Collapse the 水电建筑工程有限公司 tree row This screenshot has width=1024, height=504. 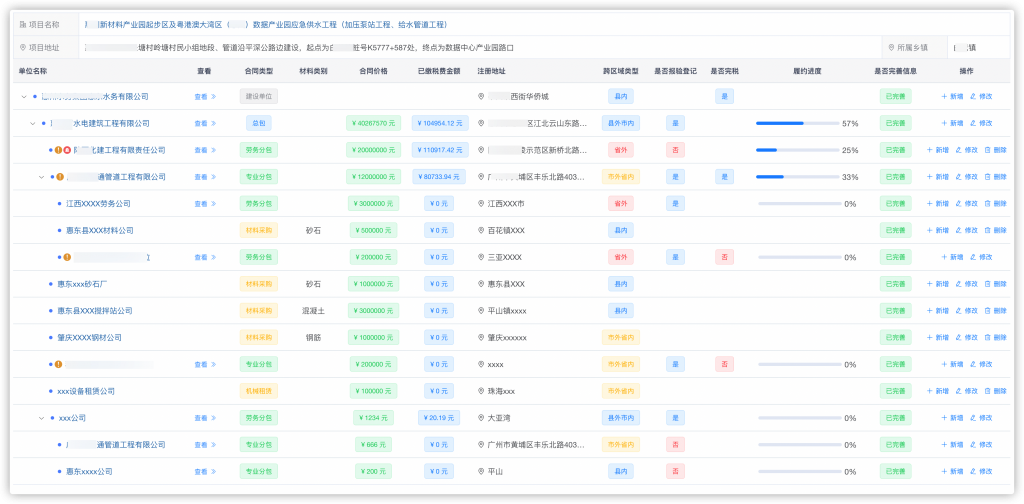[32, 124]
